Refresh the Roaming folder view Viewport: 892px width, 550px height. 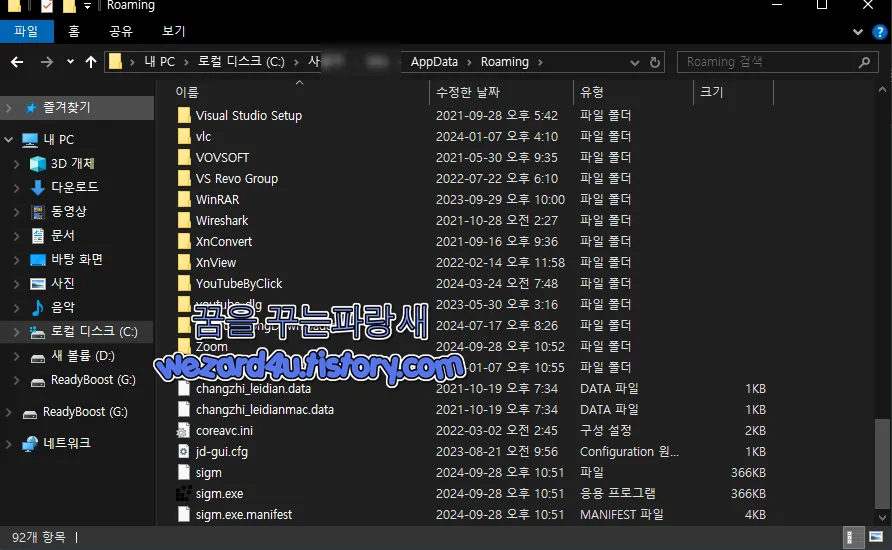pyautogui.click(x=655, y=62)
